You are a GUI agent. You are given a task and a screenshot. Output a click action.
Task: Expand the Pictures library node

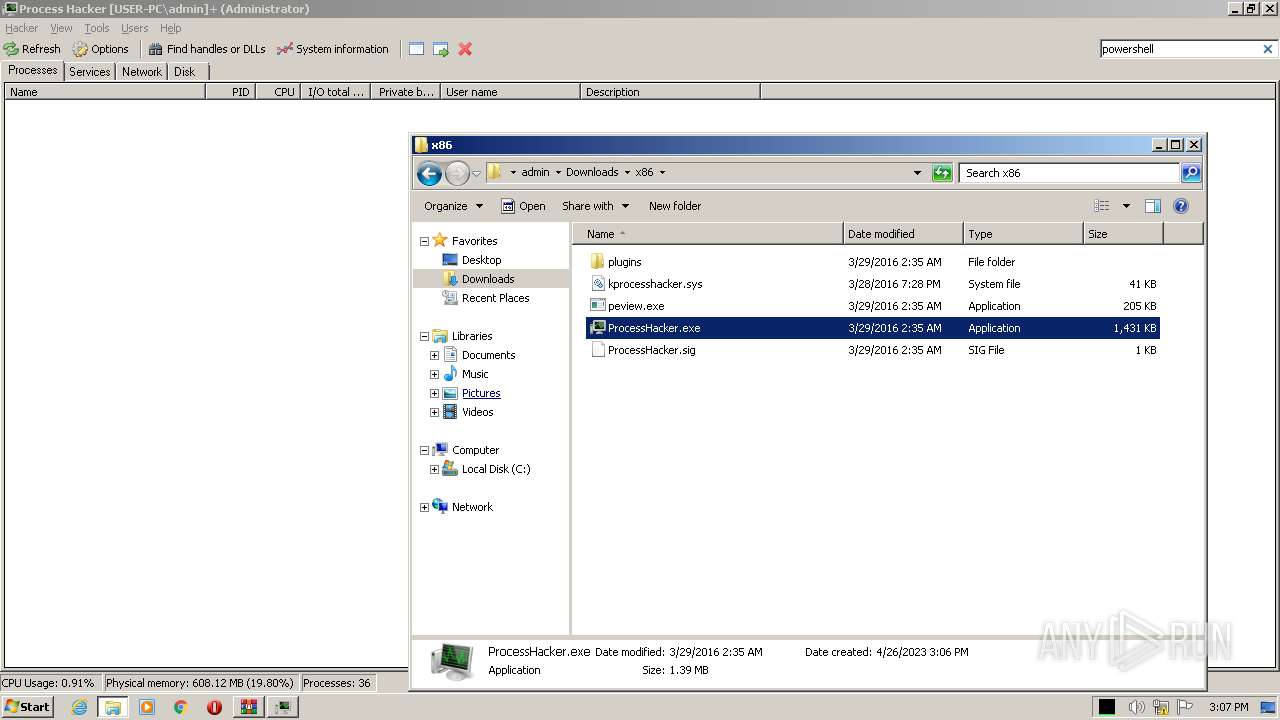pyautogui.click(x=434, y=393)
